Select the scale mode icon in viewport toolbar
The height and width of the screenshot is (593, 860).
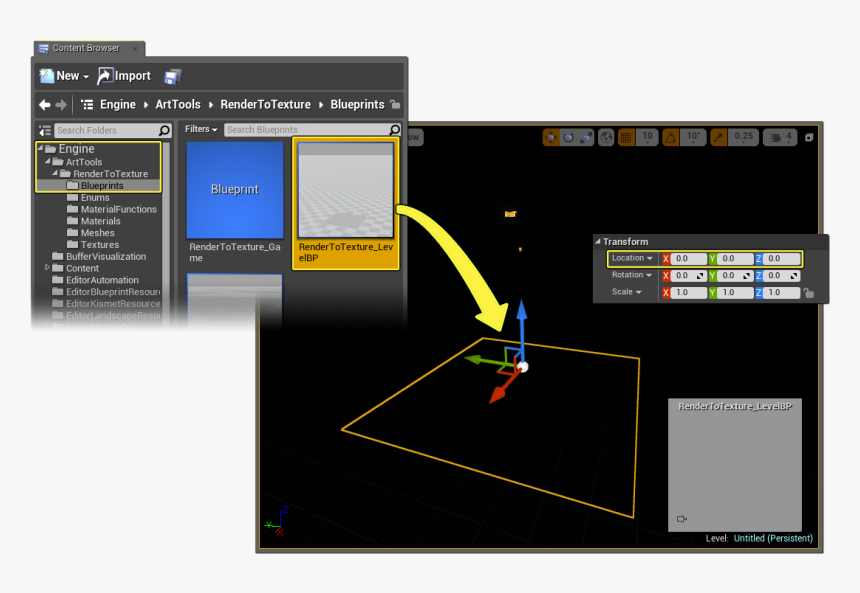point(587,137)
